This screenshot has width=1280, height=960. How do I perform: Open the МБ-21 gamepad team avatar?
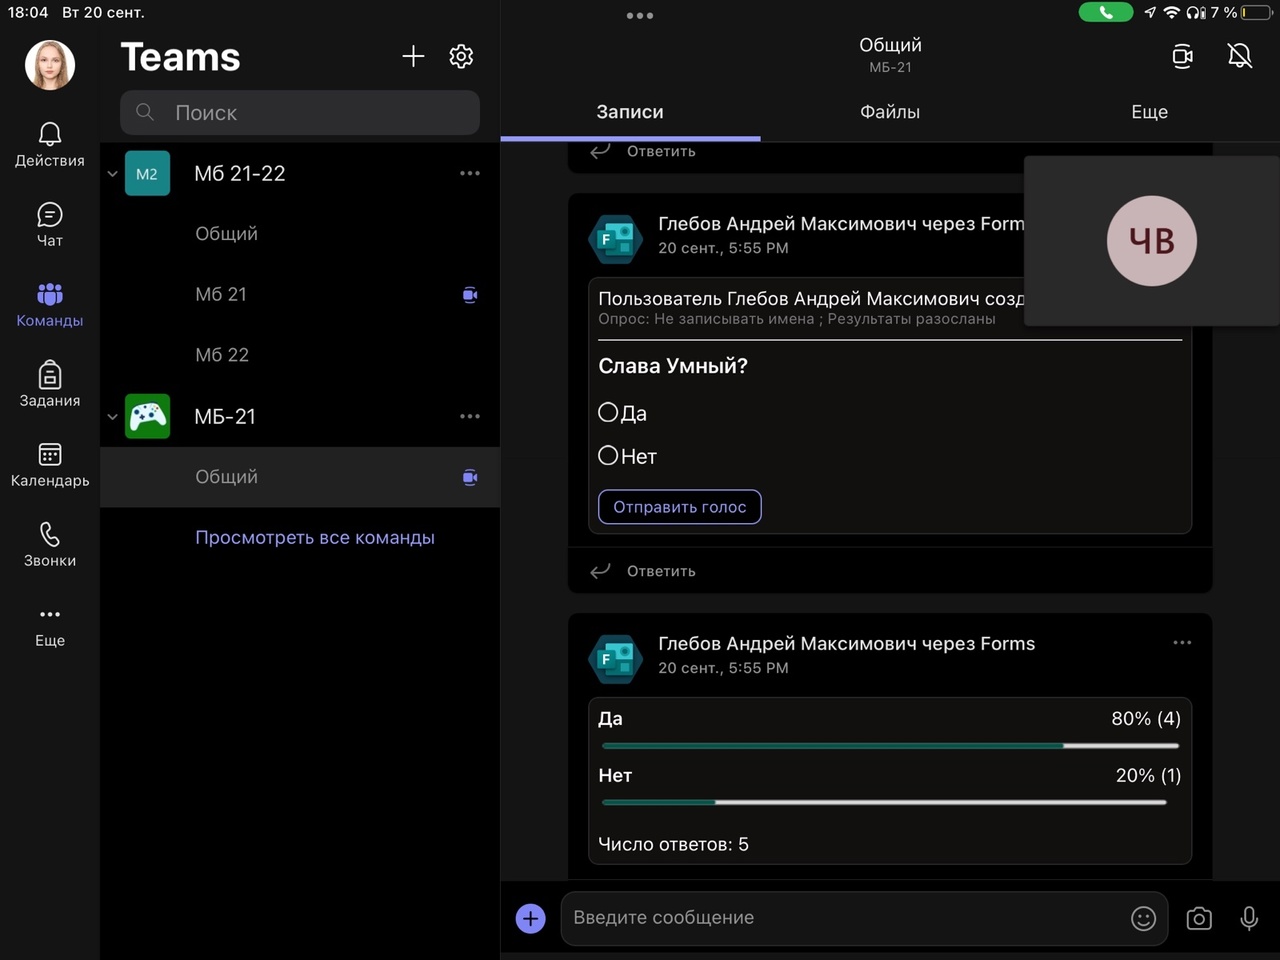click(147, 416)
